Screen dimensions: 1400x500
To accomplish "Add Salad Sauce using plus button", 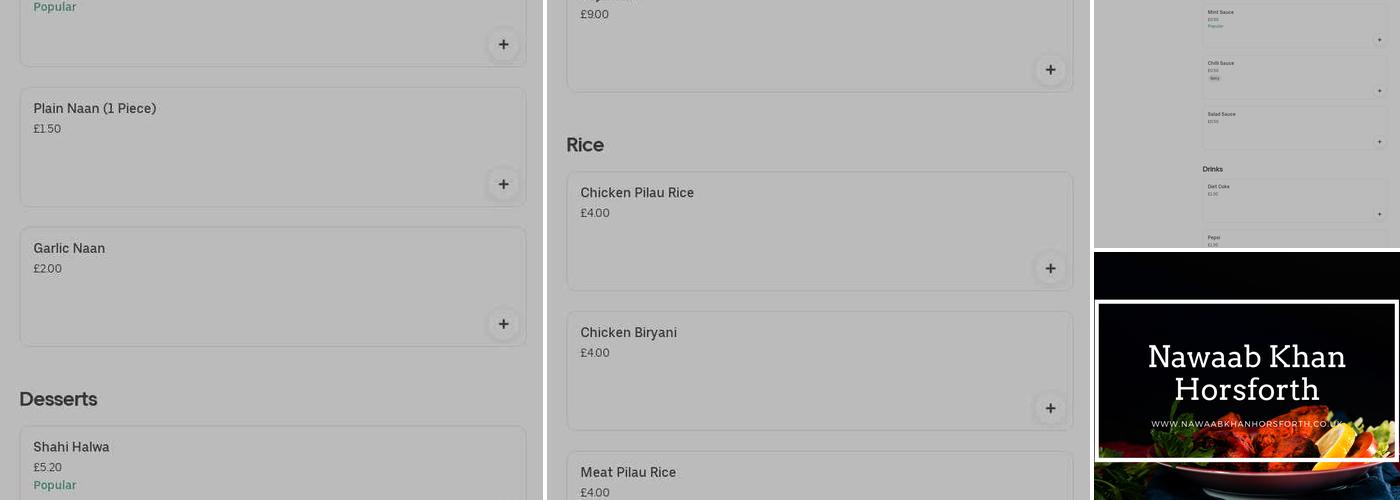I will coord(1379,142).
